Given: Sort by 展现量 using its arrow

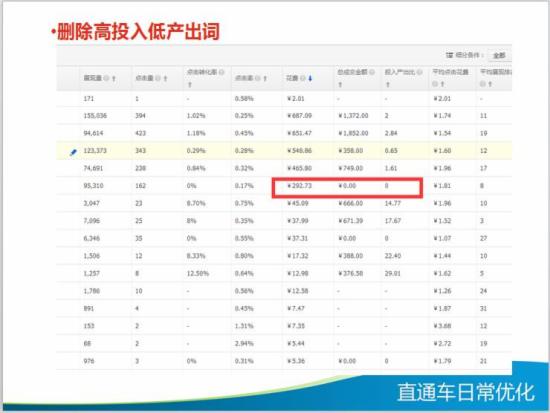Looking at the screenshot, I should pos(114,79).
